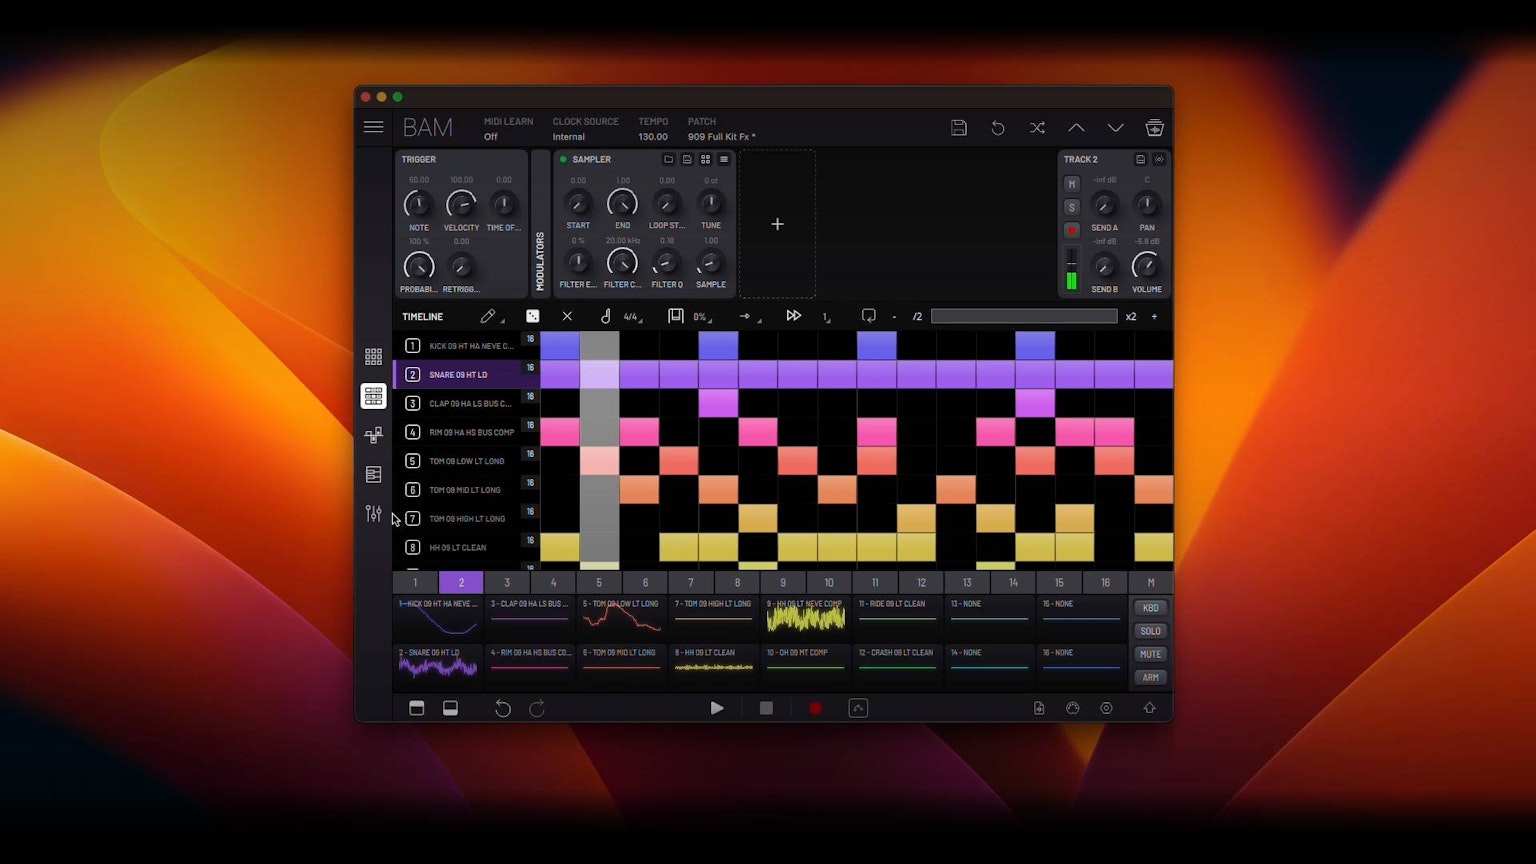Click the 909 Full Kit Fx patch name
This screenshot has width=1536, height=864.
pos(718,136)
